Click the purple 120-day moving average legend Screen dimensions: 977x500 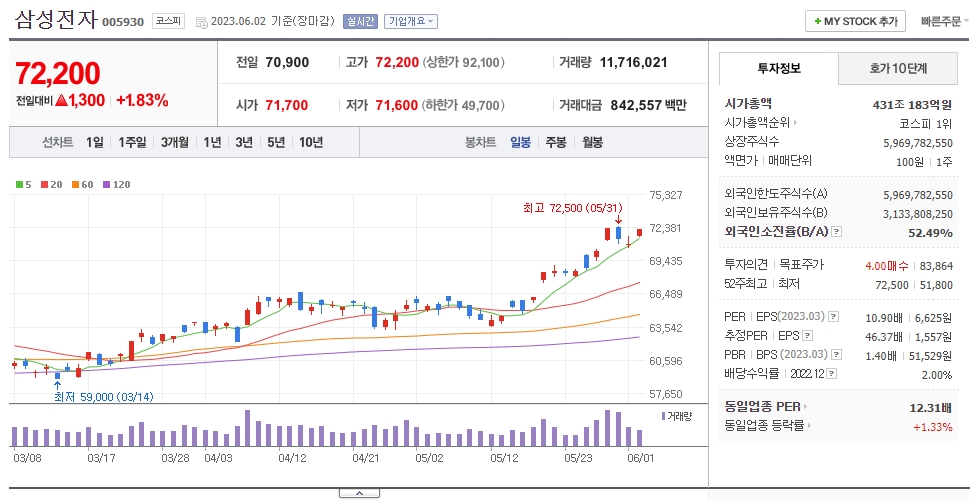click(117, 185)
